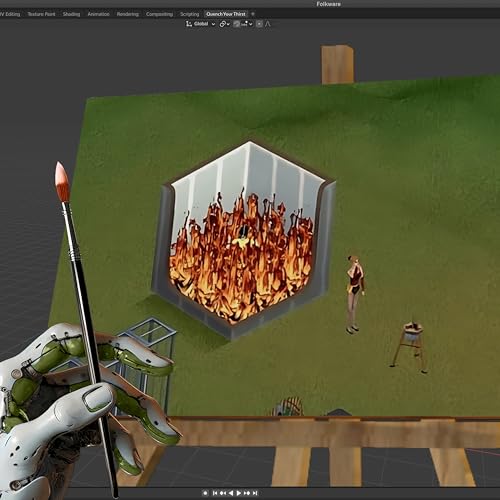Click the transform orientation axes icon
The image size is (500, 500).
[x=189, y=24]
